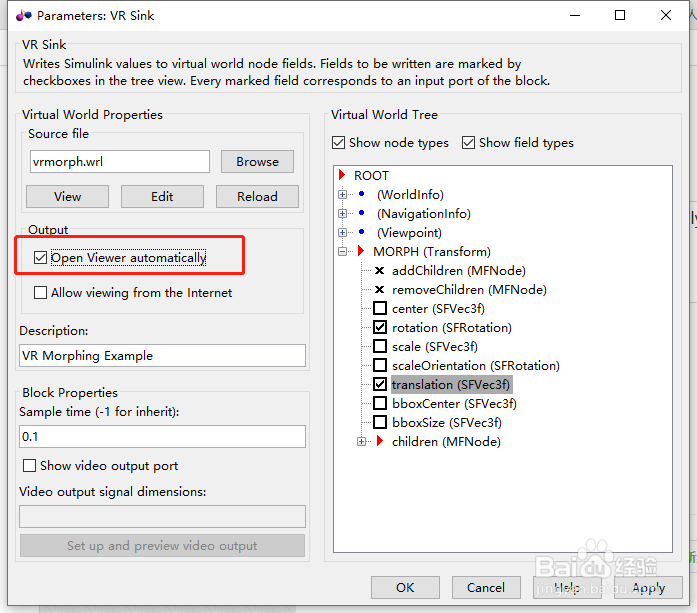Close the Parameters: VR Sink dialog

pos(666,15)
